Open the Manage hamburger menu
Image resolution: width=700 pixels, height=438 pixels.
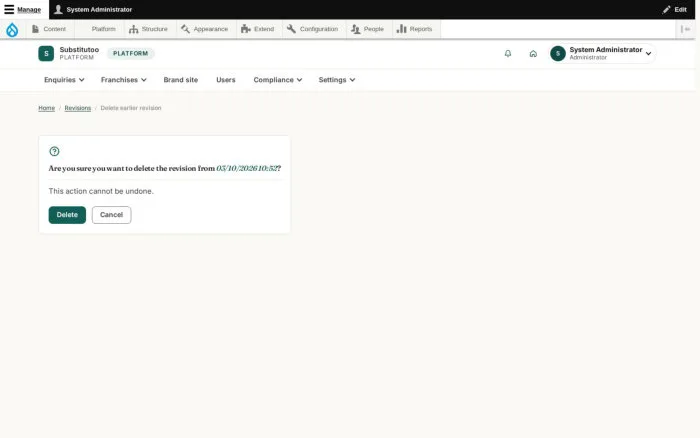(23, 9)
